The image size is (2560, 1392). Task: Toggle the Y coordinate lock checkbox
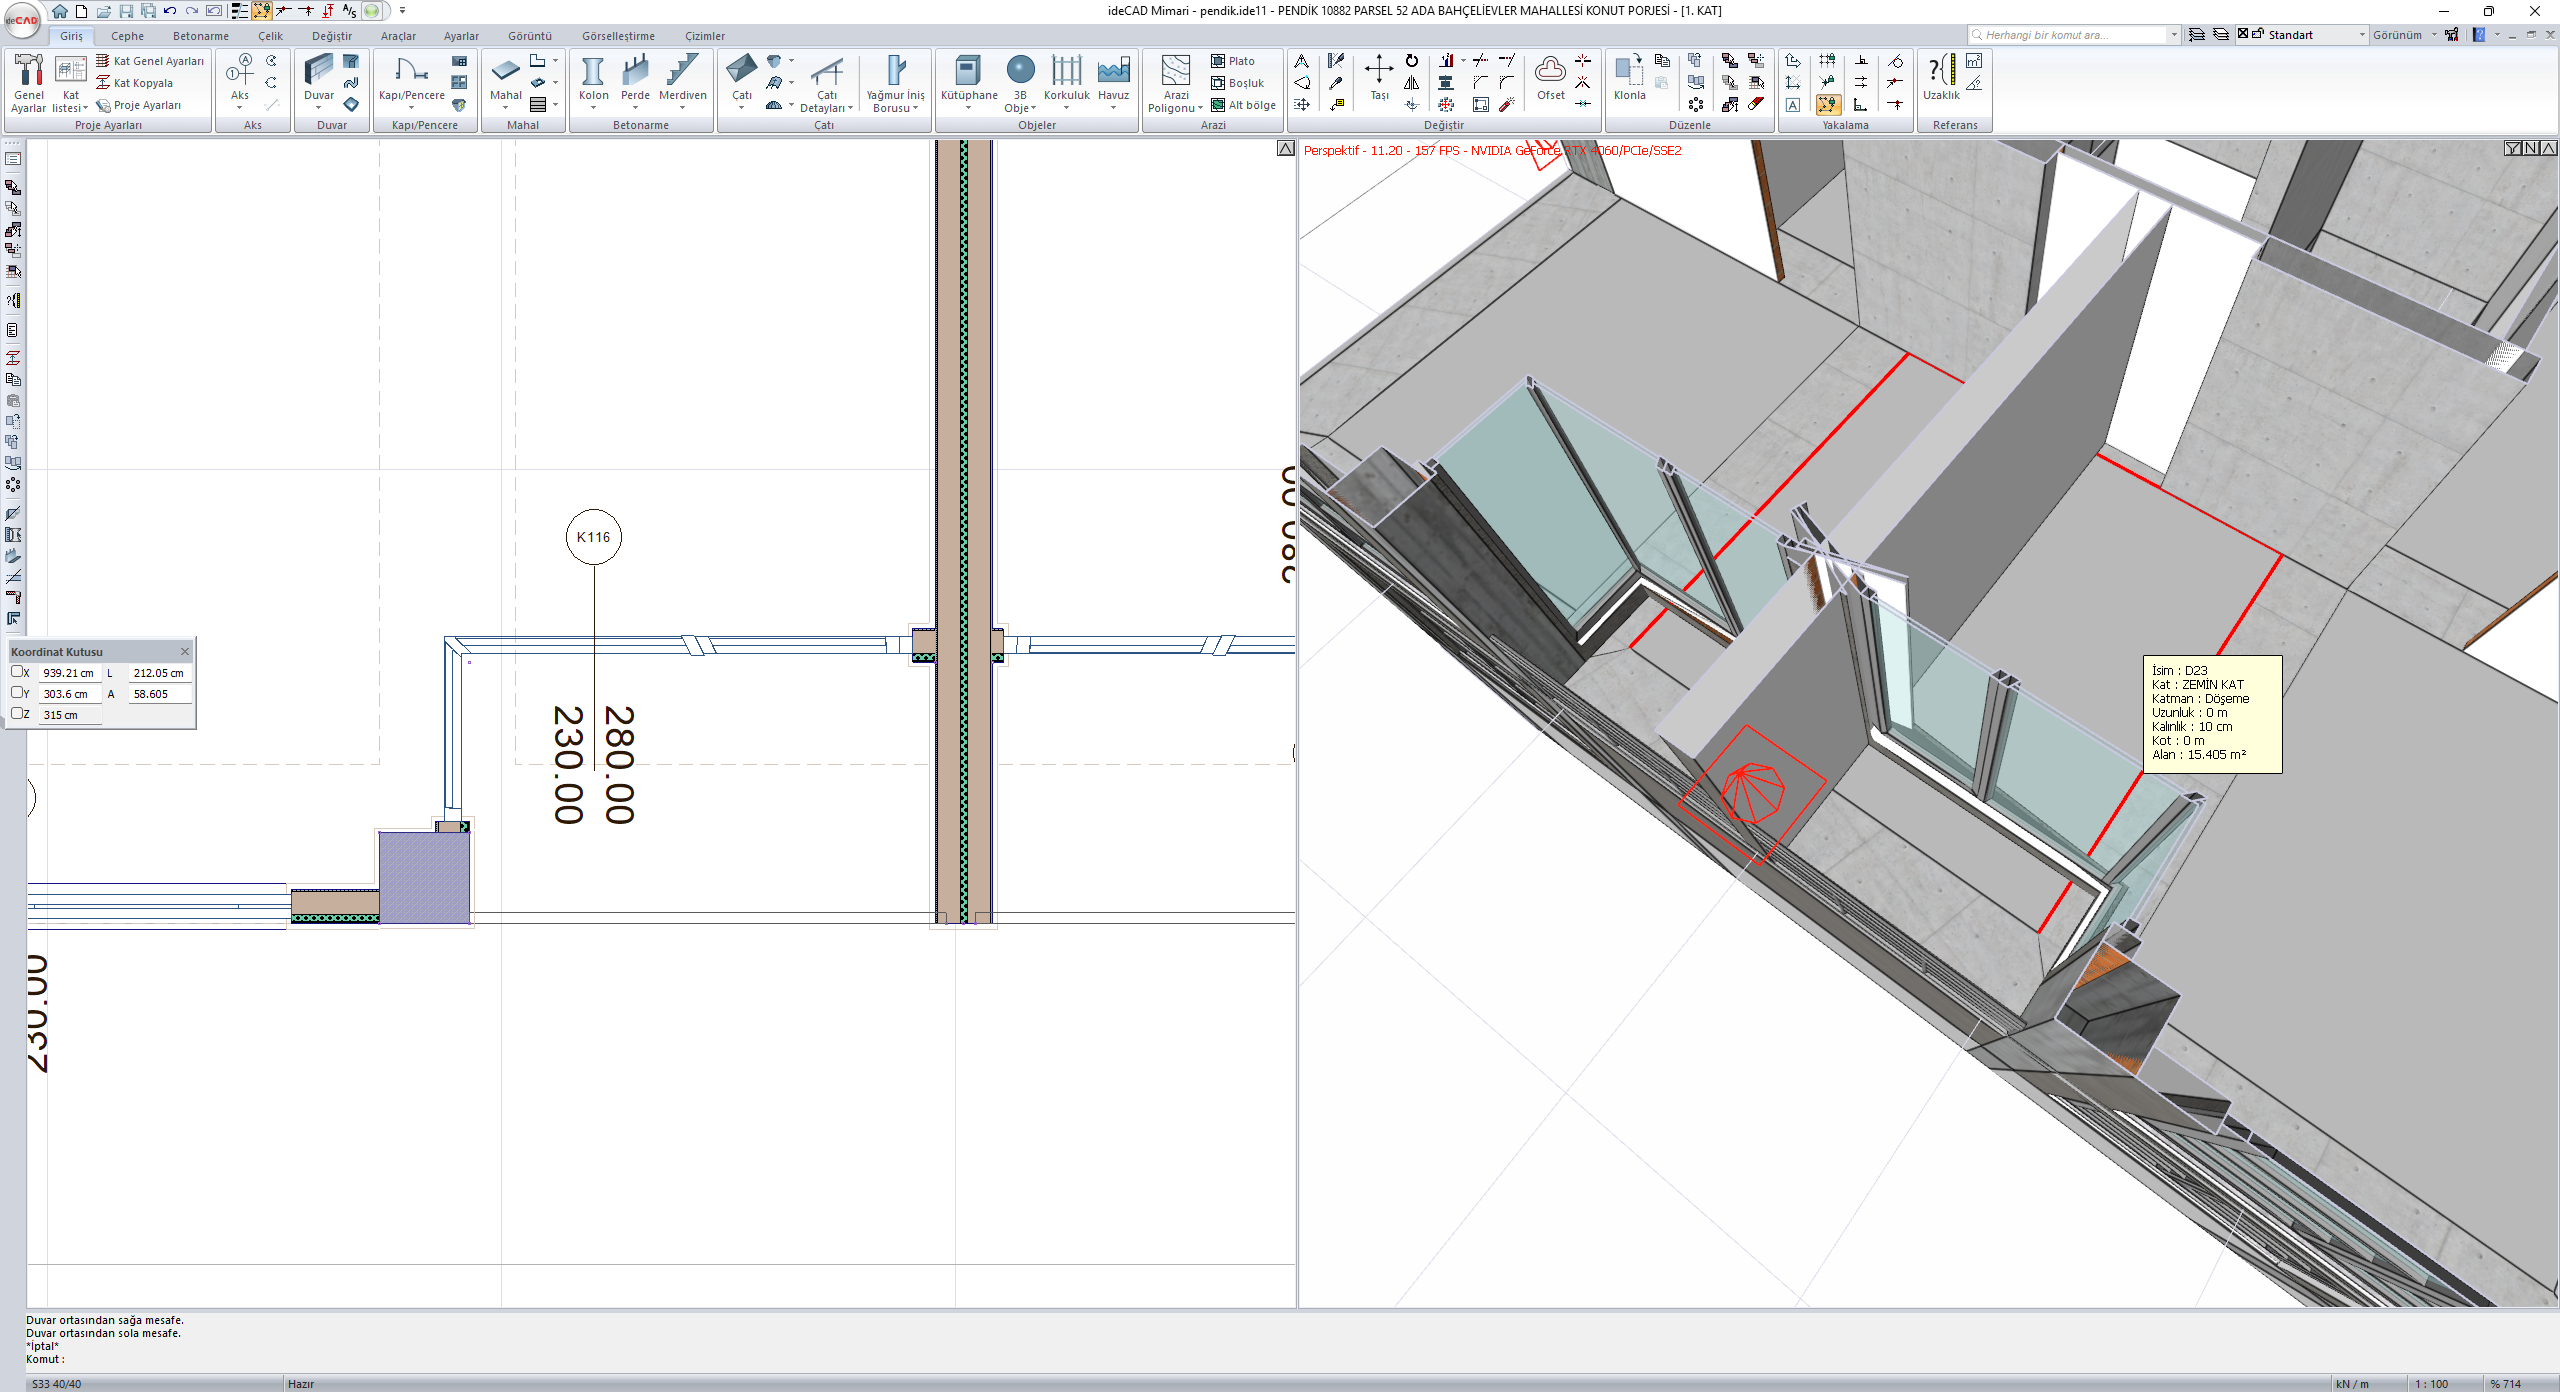pyautogui.click(x=17, y=692)
